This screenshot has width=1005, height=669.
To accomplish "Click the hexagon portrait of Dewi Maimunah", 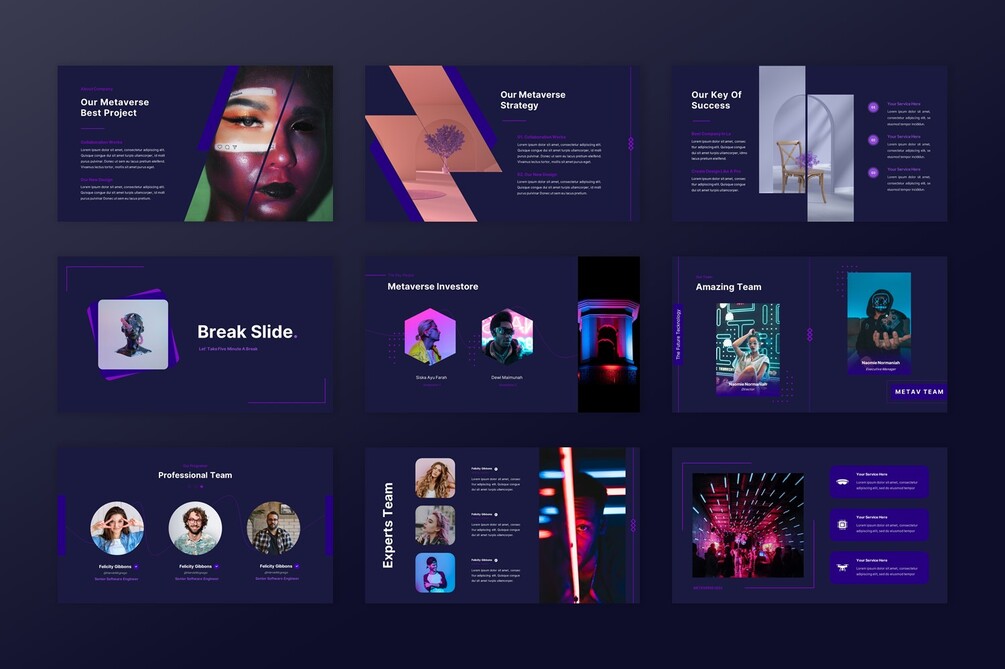I will 507,336.
